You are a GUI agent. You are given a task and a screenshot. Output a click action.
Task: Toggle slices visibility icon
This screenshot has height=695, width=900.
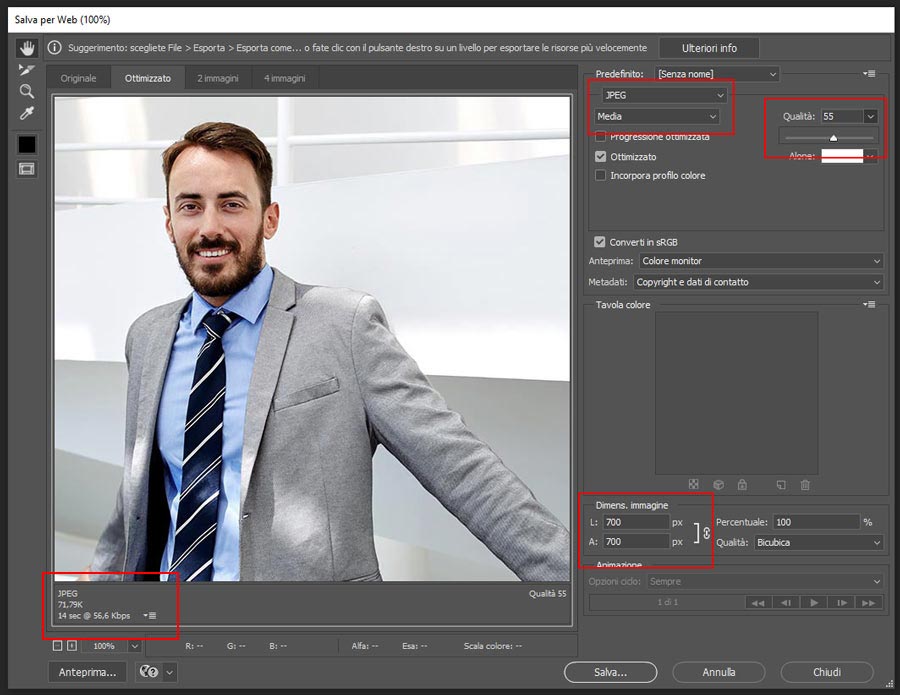(26, 169)
